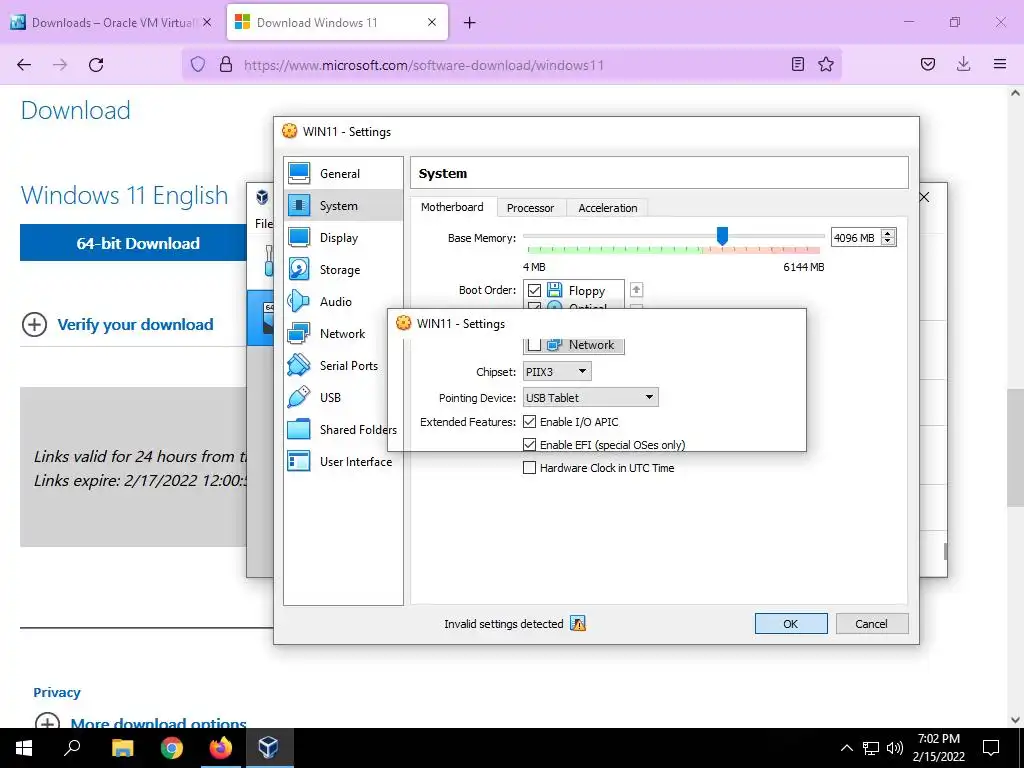Enable Hardware Clock in UTC Time
This screenshot has height=768, width=1024.
tap(530, 468)
